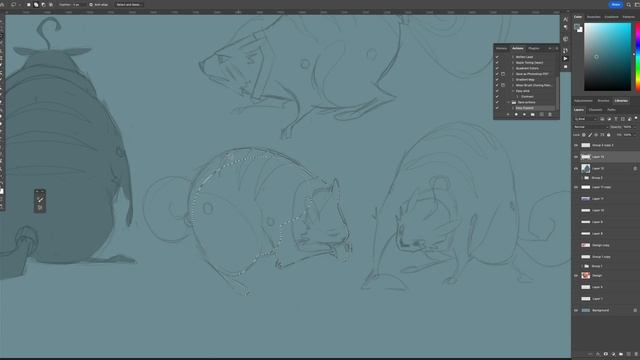This screenshot has height=360, width=640.
Task: Toggle dialog box for Save as Photoshop PDF
Action: coord(503,74)
